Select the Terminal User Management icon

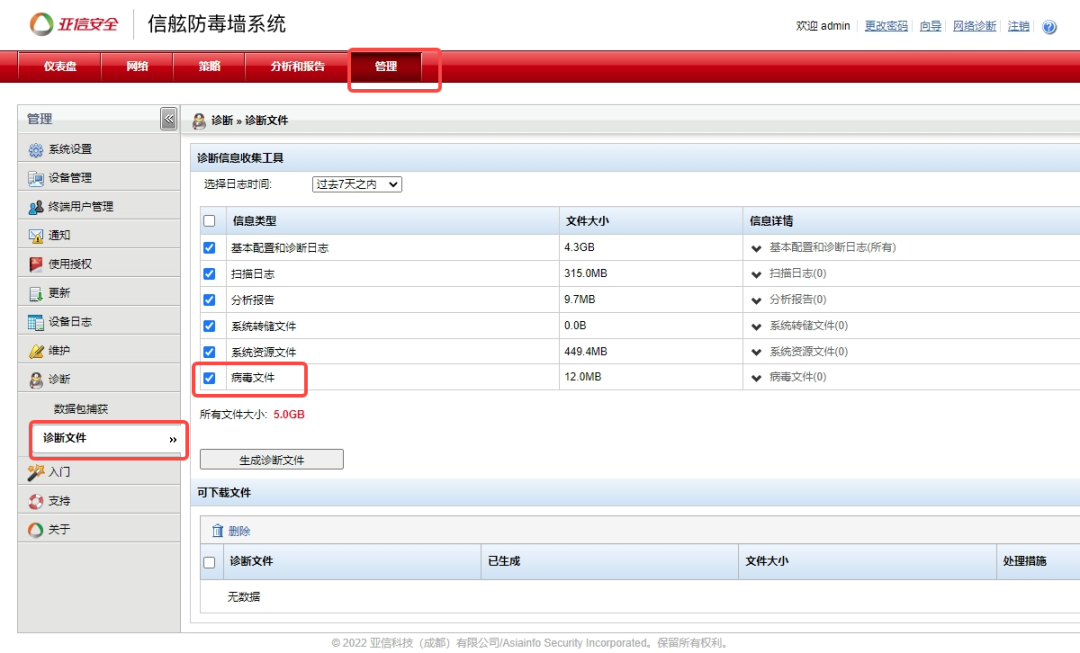[36, 207]
